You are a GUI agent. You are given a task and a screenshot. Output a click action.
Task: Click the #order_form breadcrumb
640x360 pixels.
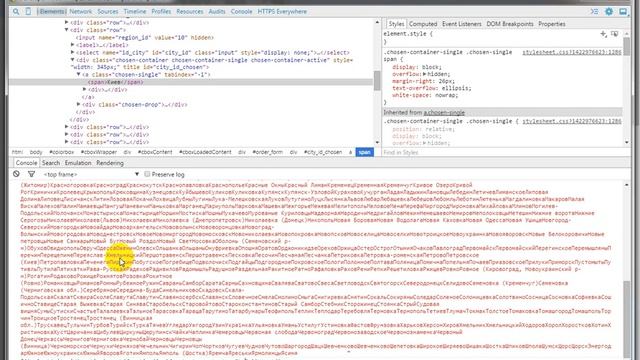coord(268,152)
